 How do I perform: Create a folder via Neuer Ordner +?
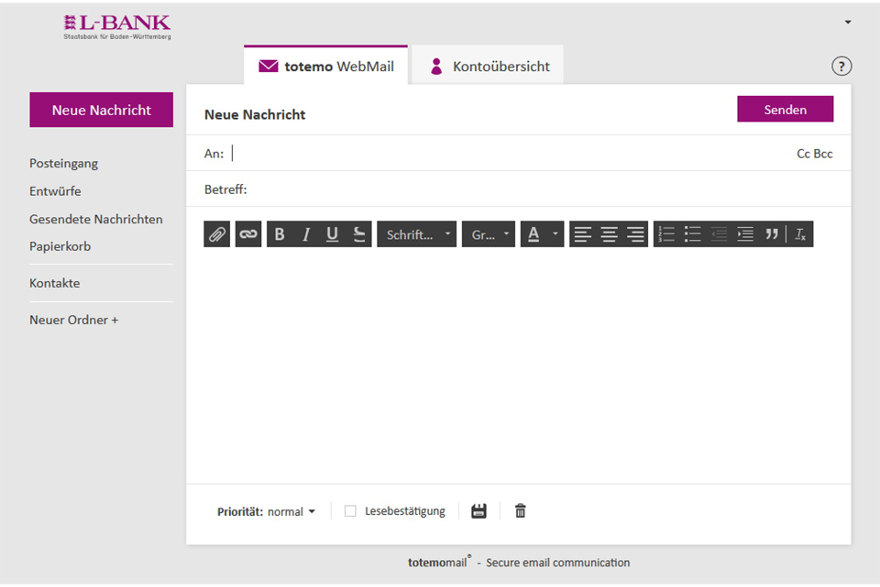(74, 320)
